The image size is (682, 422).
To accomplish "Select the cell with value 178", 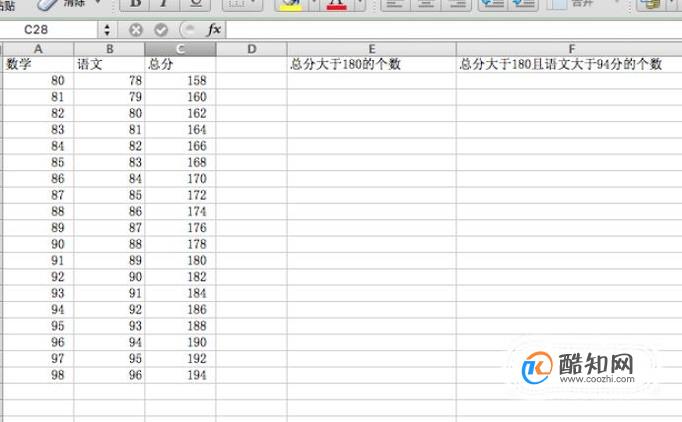I will (x=181, y=244).
